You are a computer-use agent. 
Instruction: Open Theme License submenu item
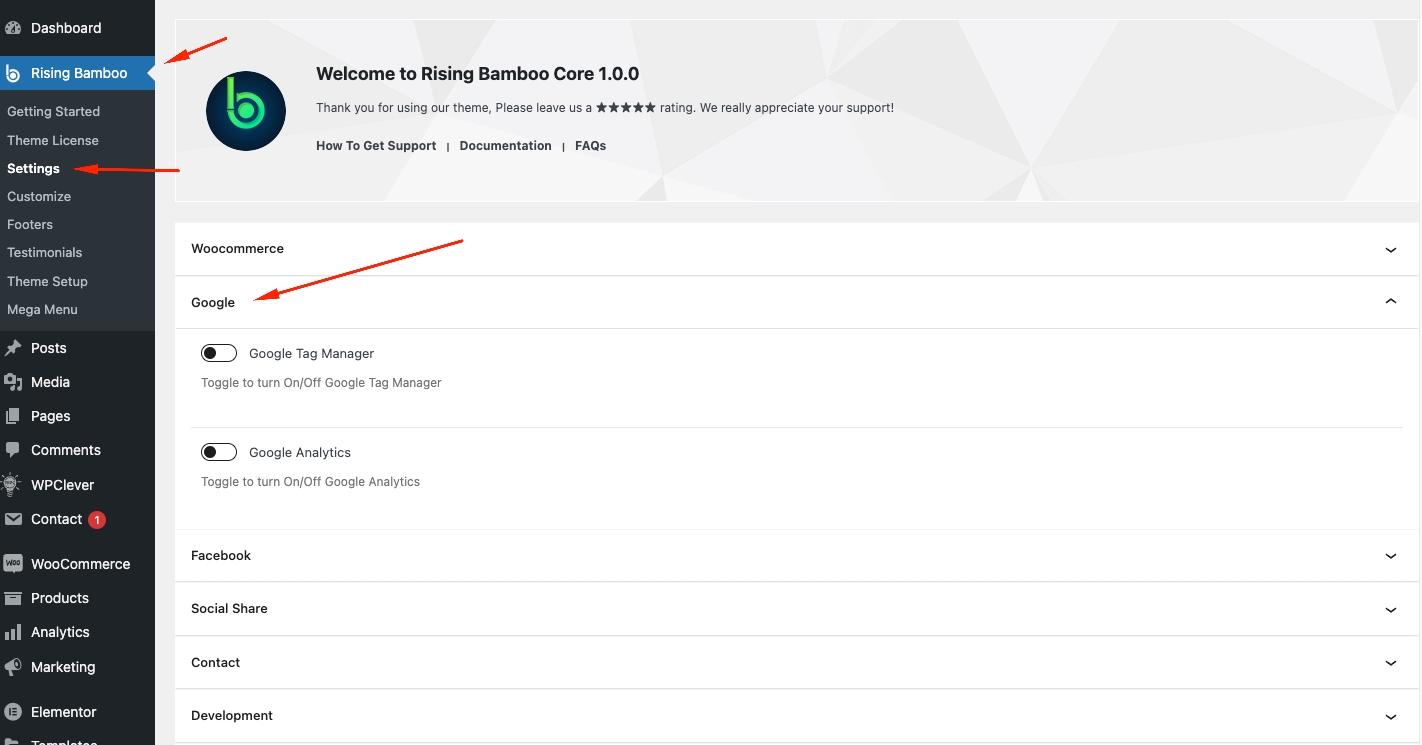pyautogui.click(x=53, y=140)
